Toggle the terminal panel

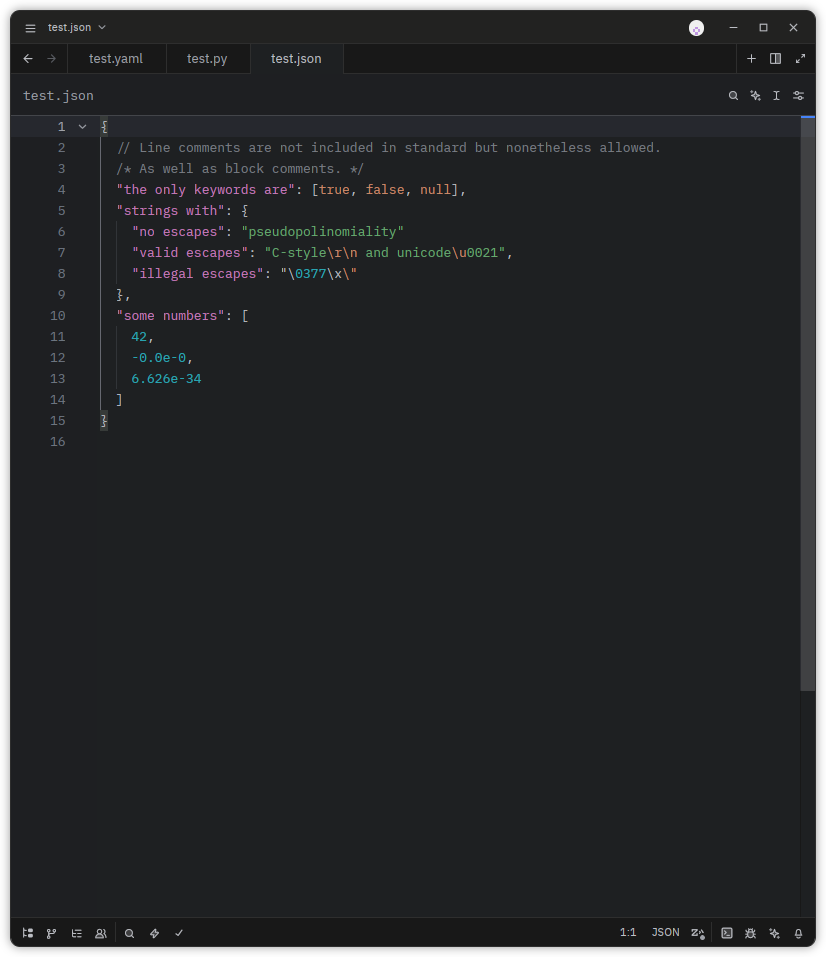726,933
